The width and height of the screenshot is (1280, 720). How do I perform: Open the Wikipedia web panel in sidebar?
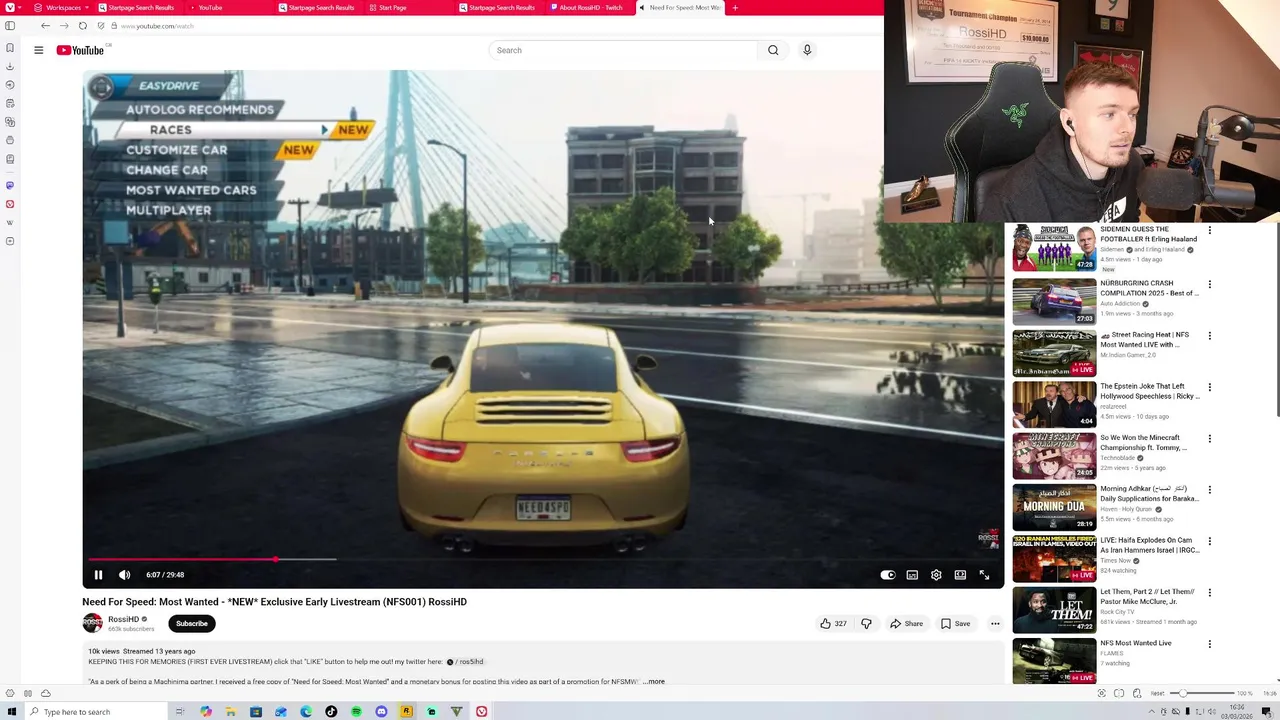10,223
